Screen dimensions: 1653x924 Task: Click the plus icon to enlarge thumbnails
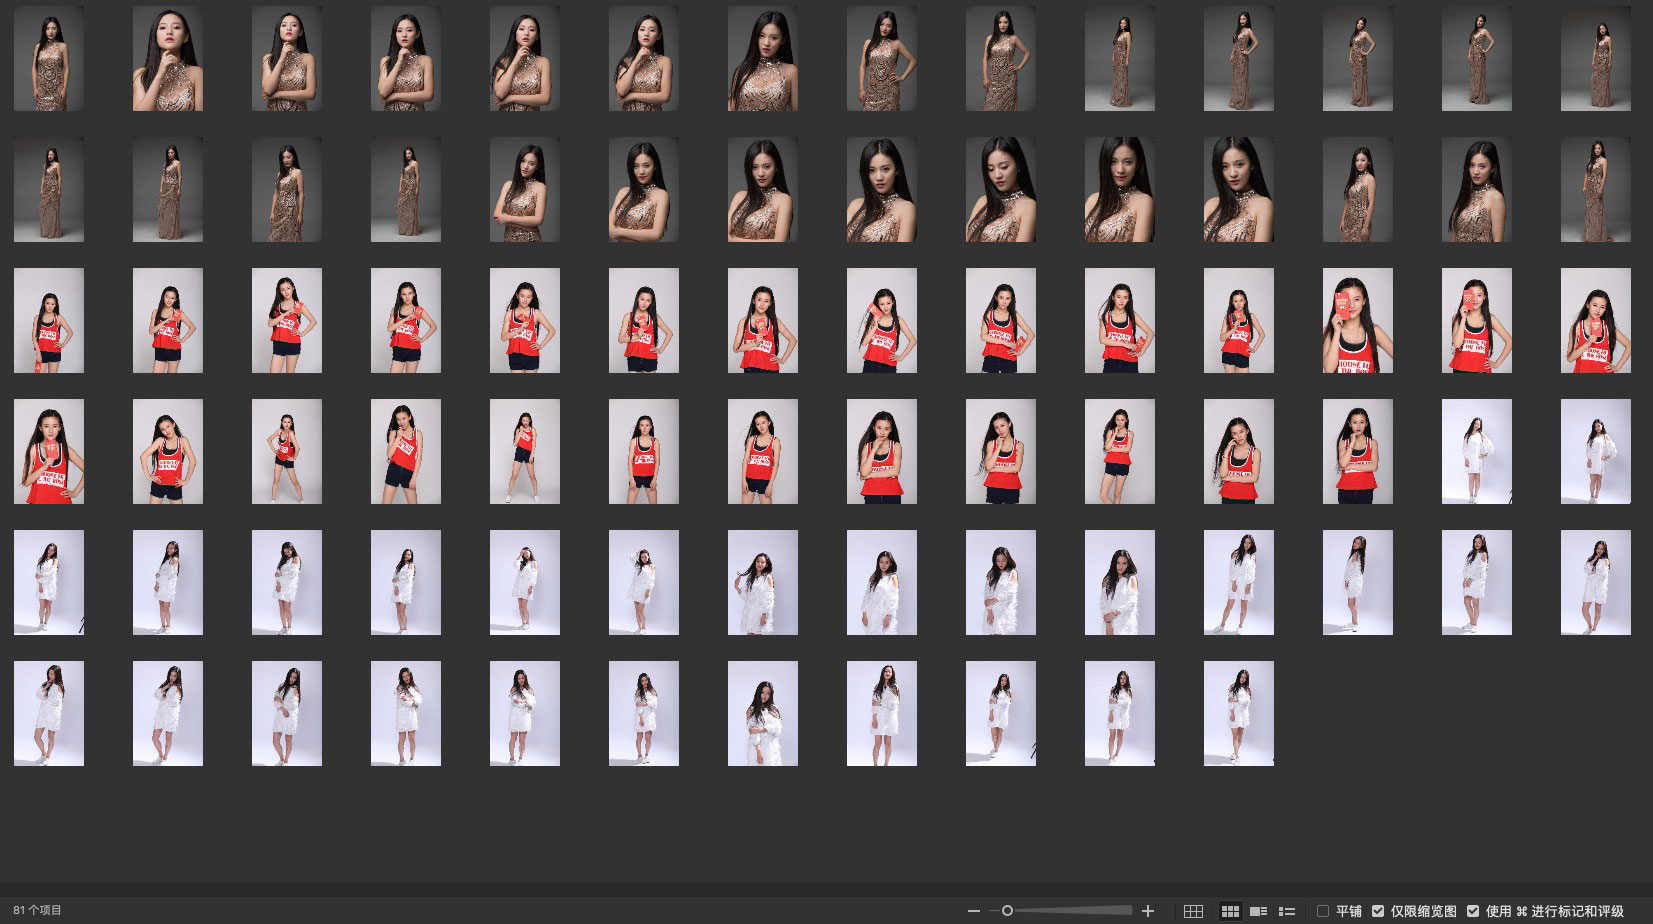(1148, 911)
